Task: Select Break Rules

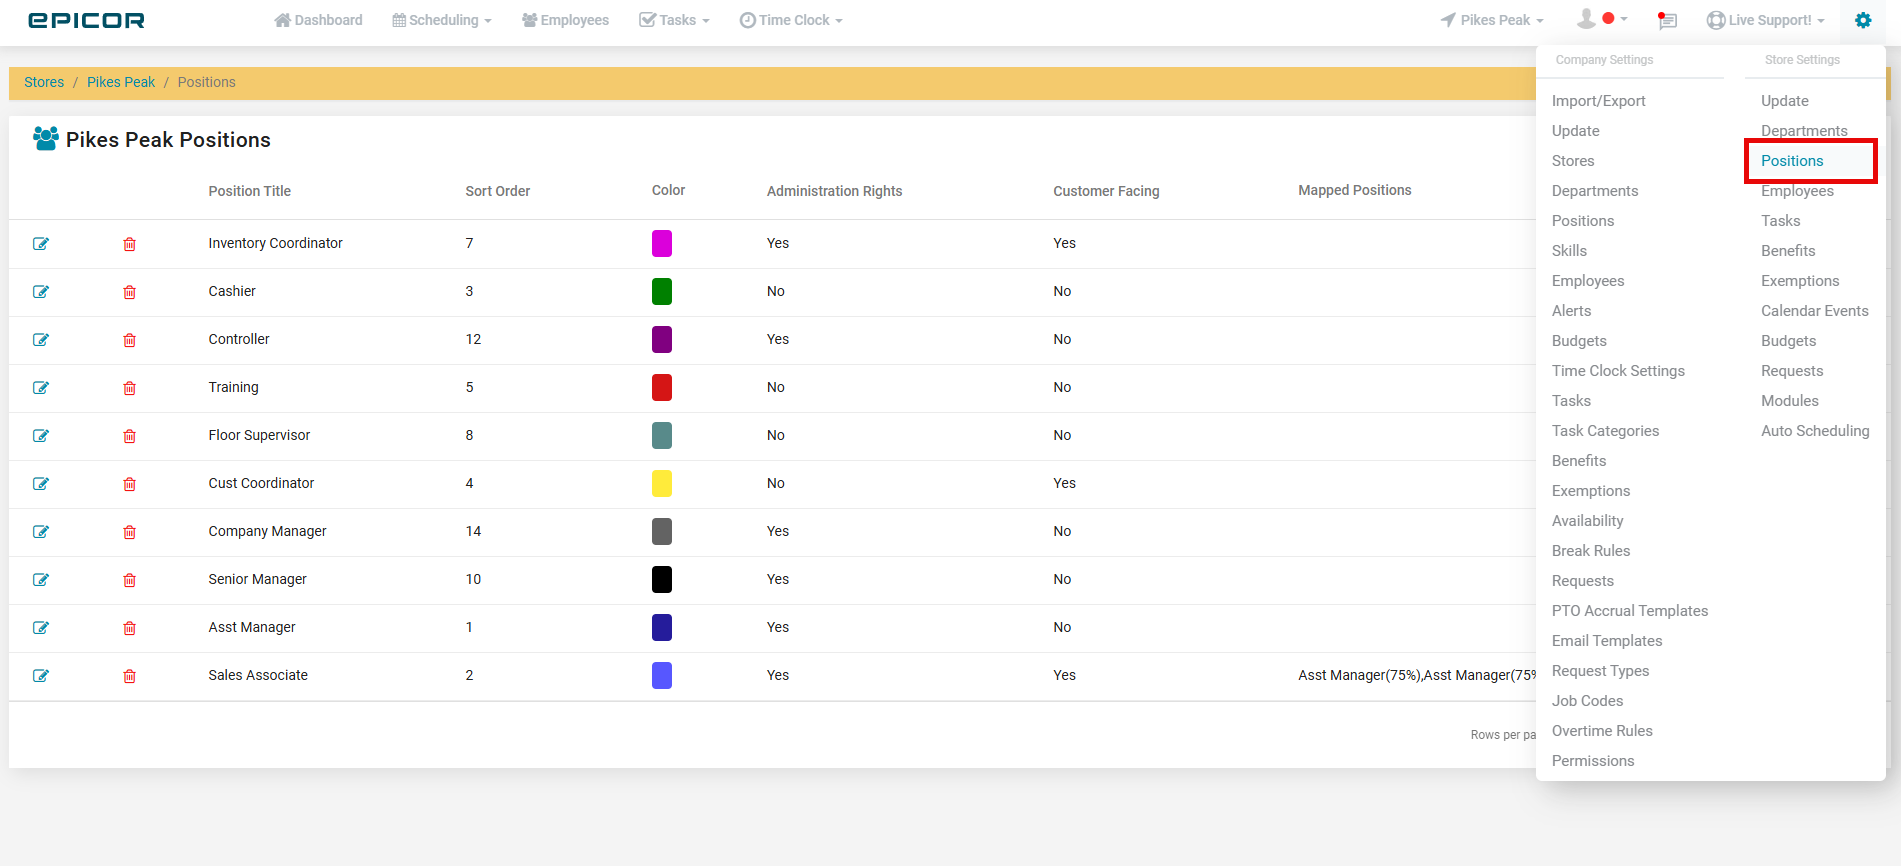Action: pos(1591,551)
